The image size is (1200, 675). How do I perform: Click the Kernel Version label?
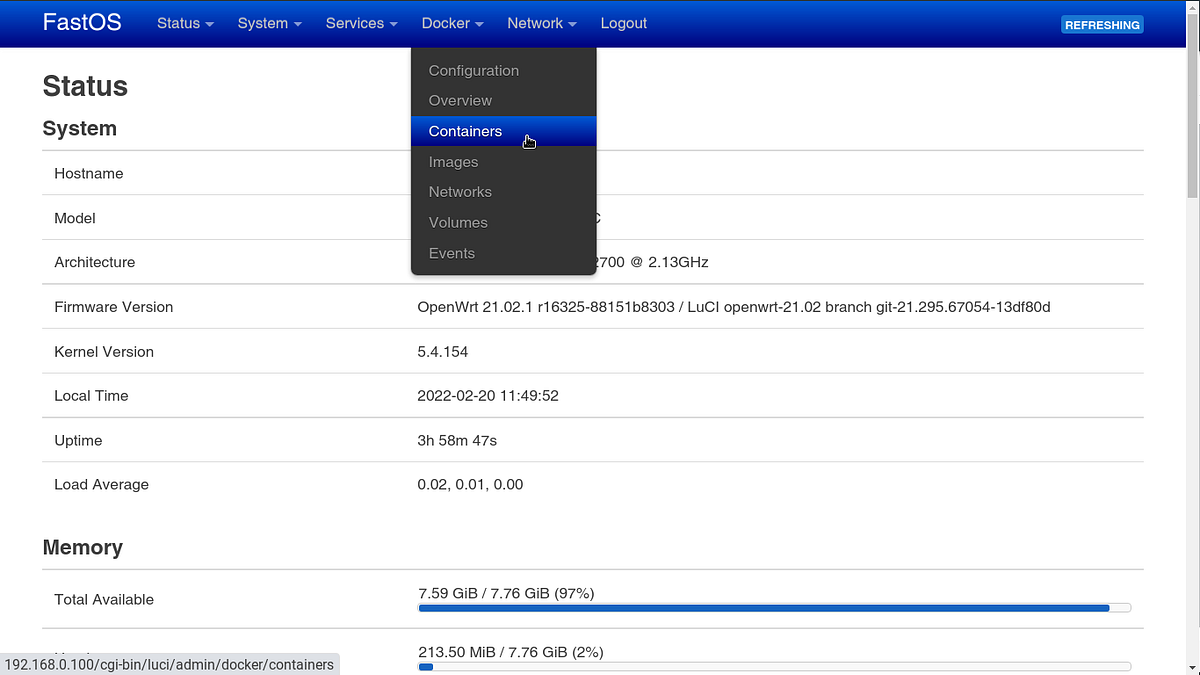coord(104,352)
